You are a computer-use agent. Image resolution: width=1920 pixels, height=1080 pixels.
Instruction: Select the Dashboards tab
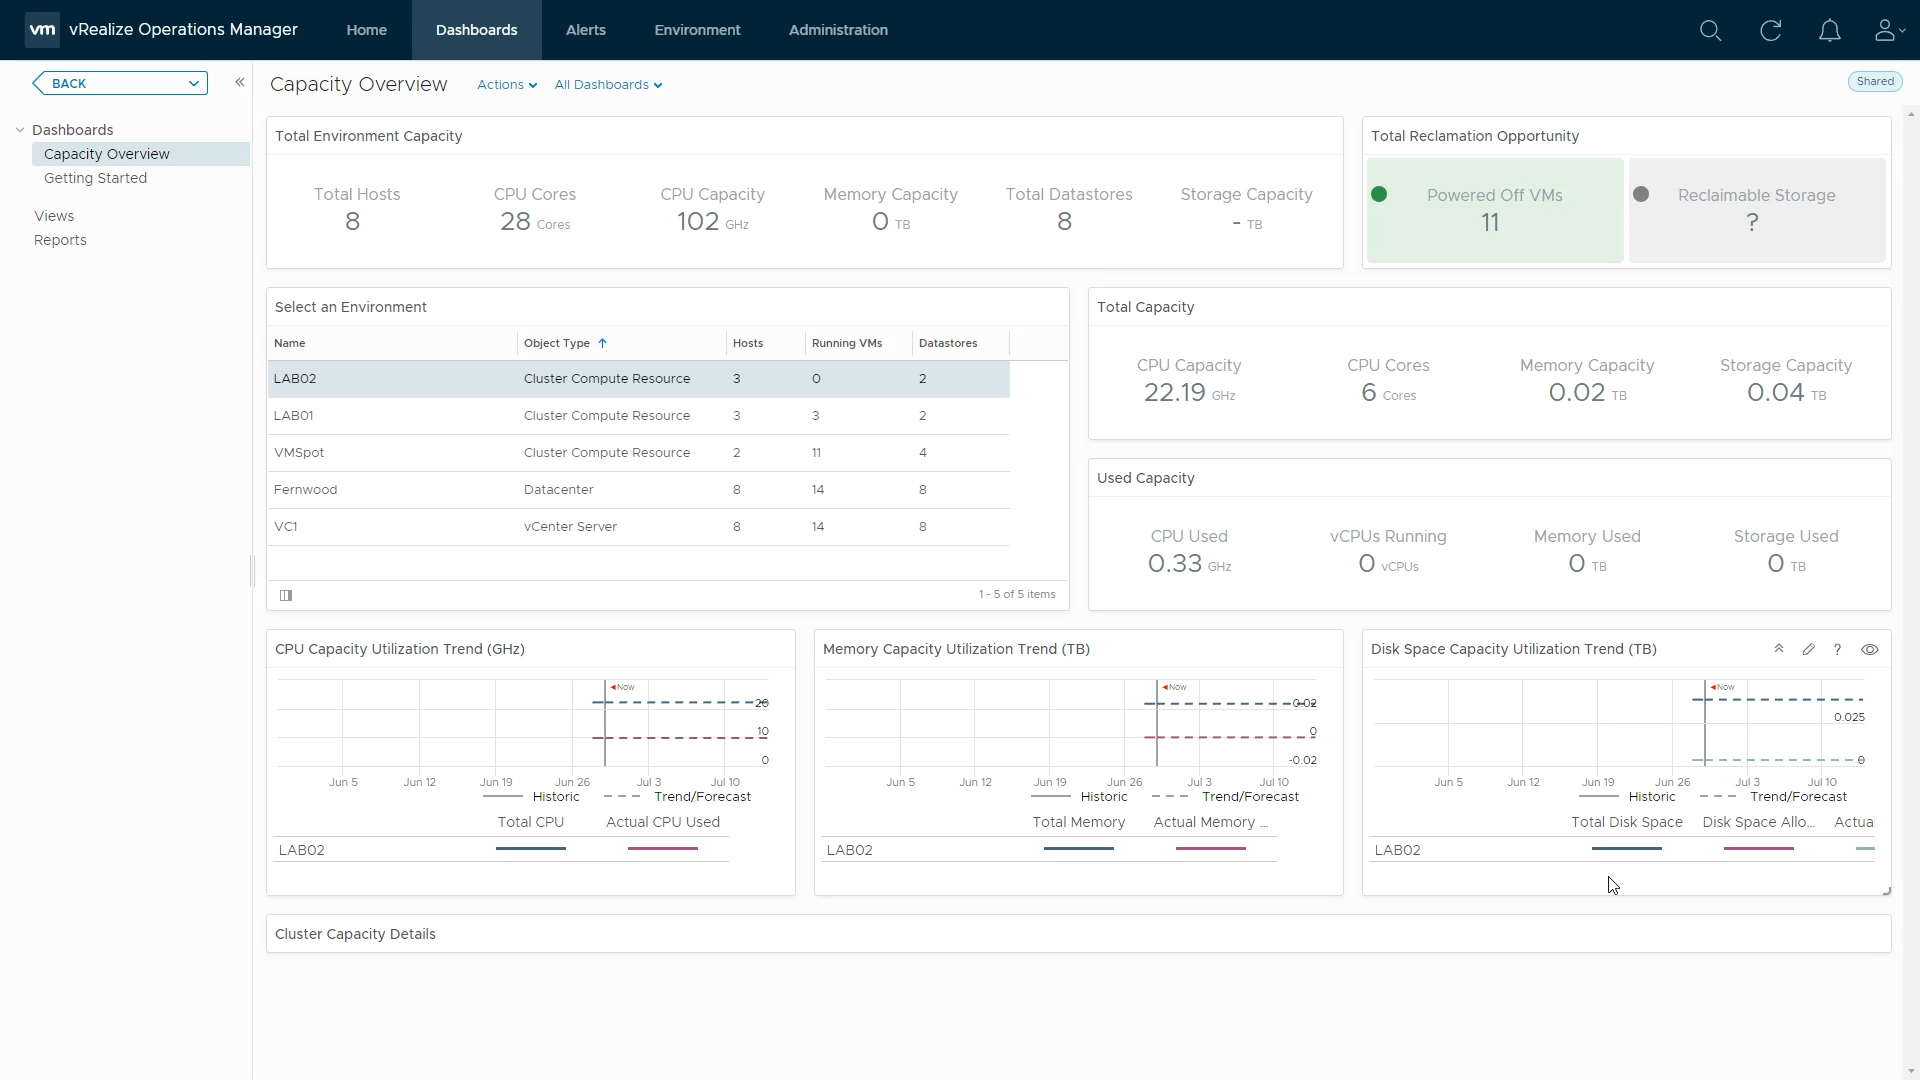click(x=477, y=30)
